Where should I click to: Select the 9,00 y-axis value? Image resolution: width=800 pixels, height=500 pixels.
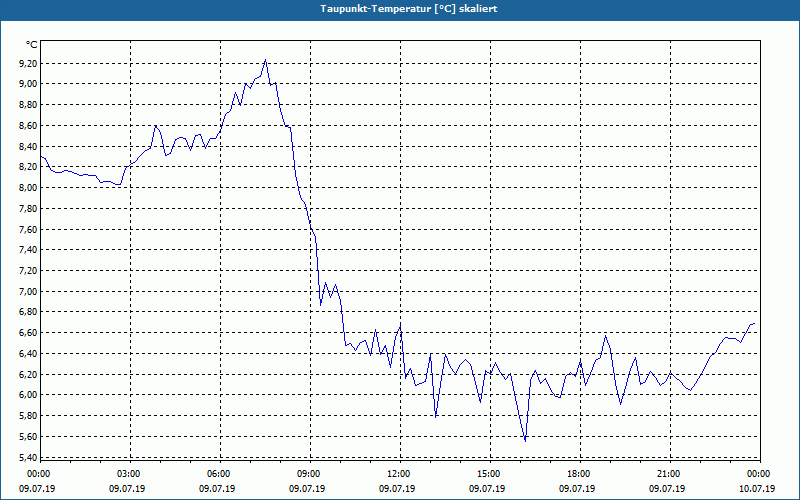[28, 84]
